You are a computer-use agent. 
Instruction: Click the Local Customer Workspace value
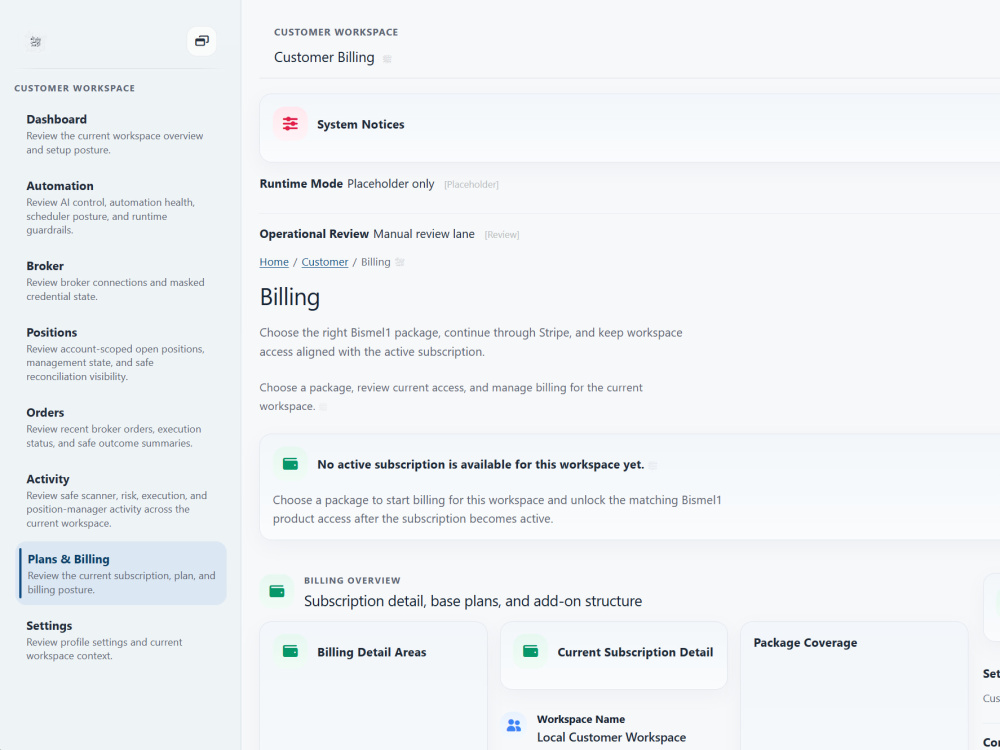612,737
